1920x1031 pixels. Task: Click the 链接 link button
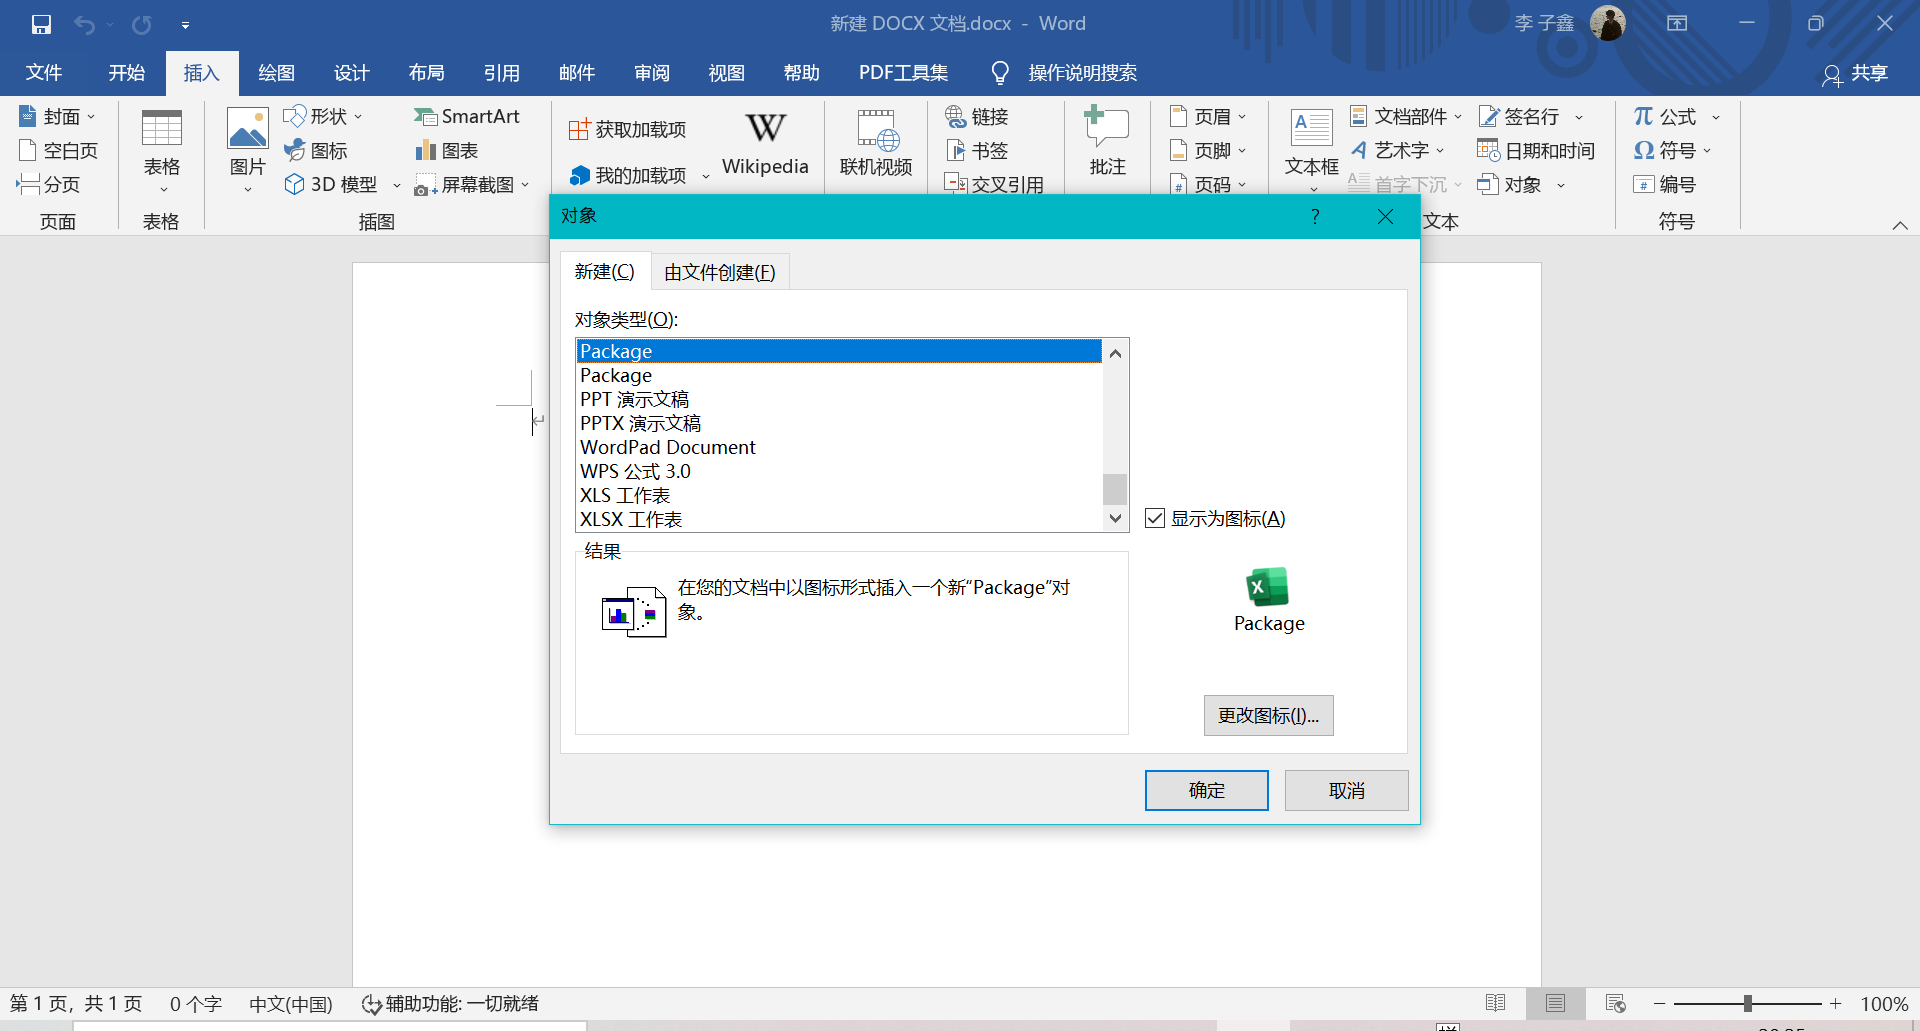977,116
